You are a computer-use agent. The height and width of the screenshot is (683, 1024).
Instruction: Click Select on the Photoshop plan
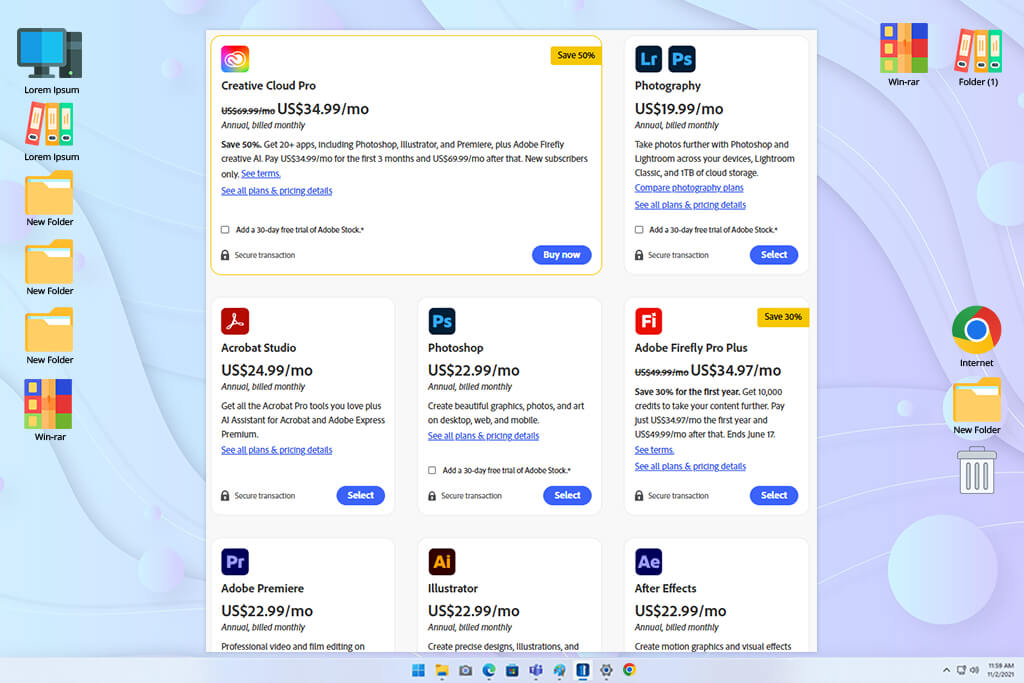(x=568, y=496)
